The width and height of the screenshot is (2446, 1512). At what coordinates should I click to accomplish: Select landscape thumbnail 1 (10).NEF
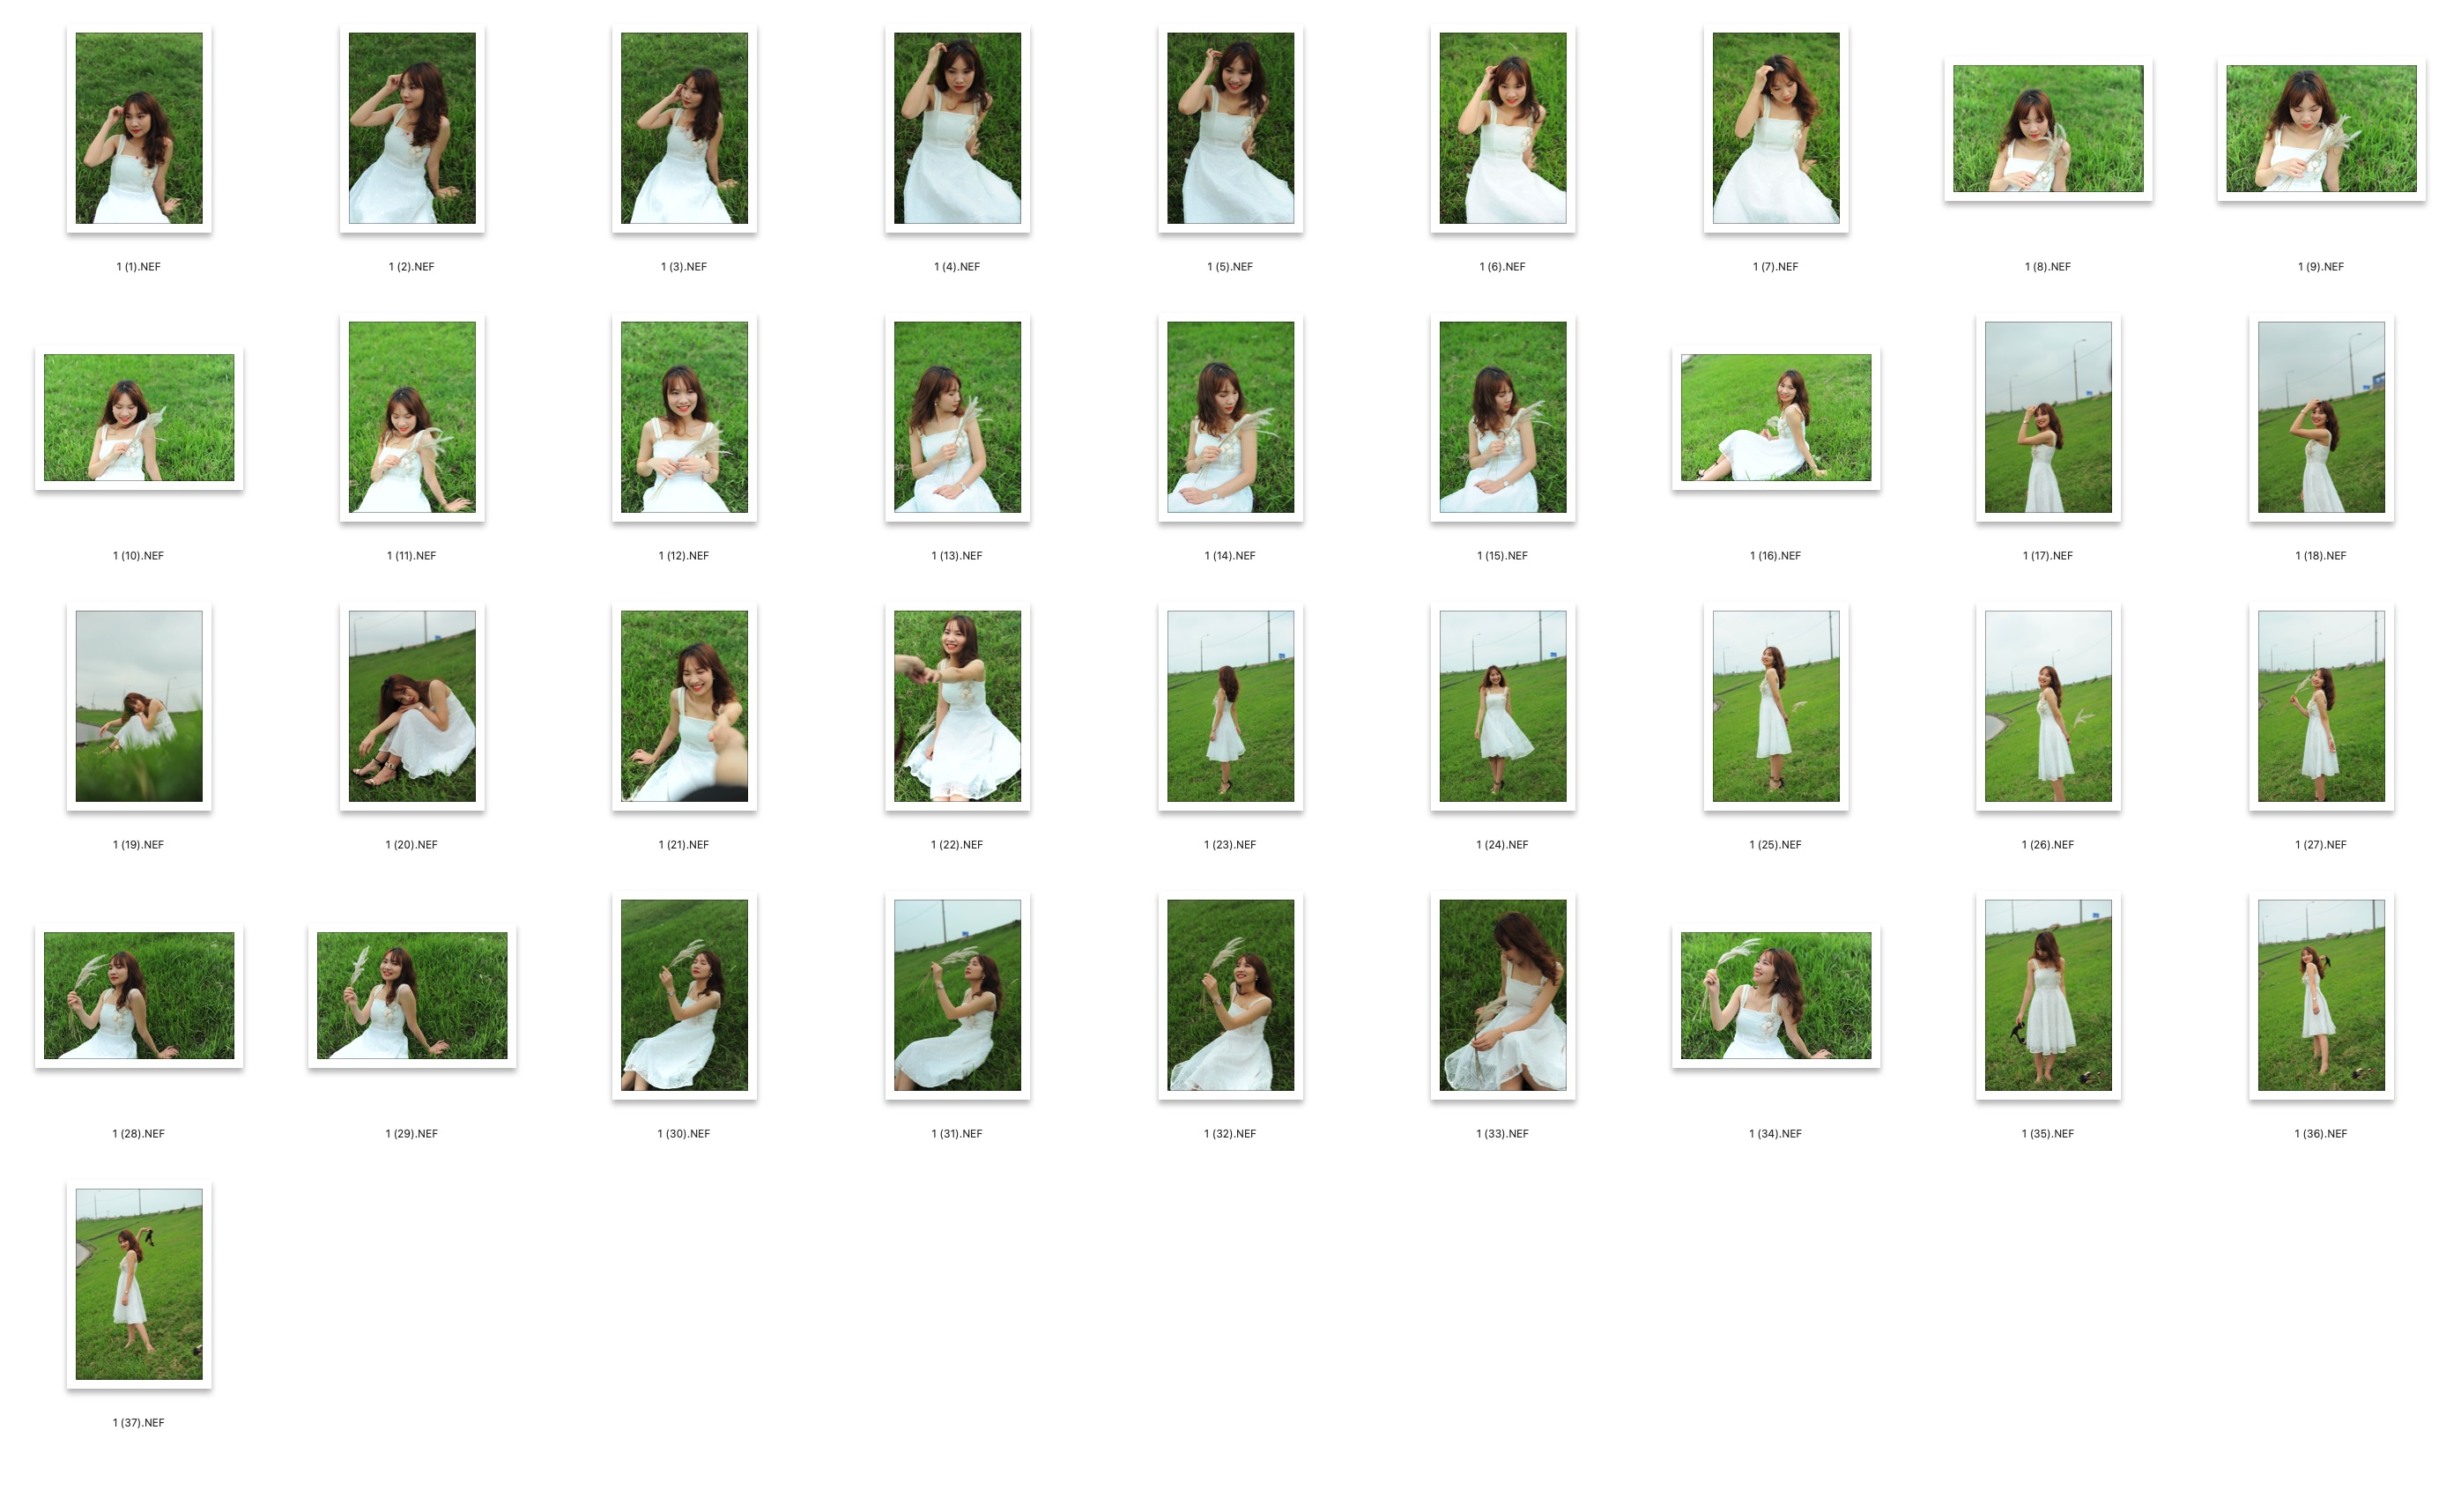tap(139, 417)
